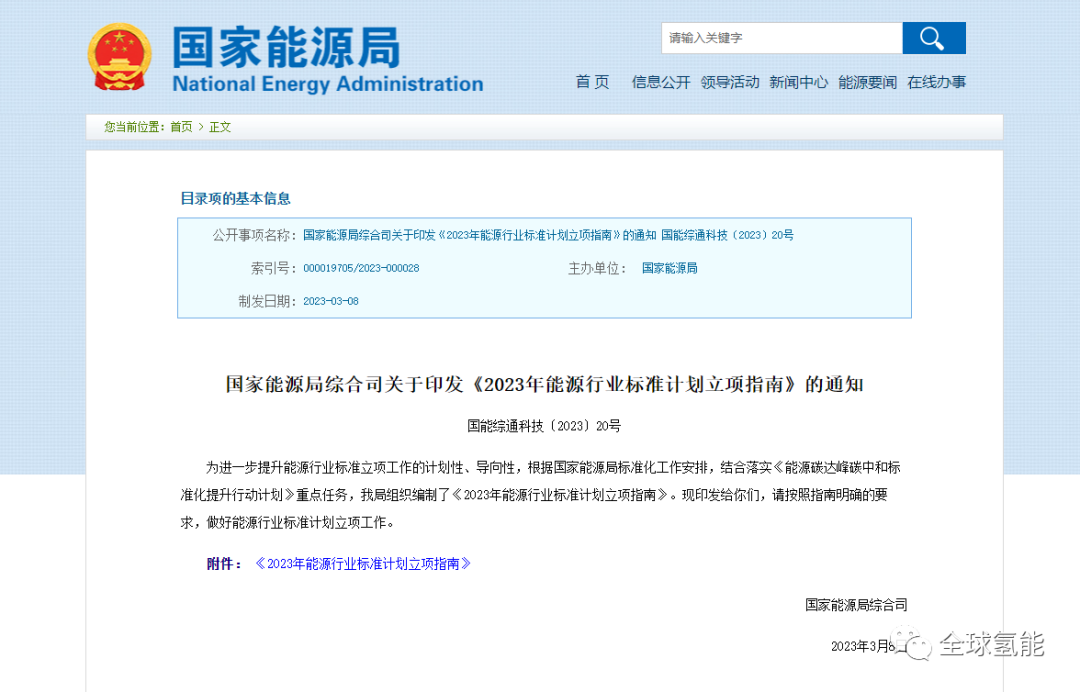Viewport: 1080px width, 692px height.
Task: Click the 国家能源局 site title in the header
Action: click(x=286, y=47)
